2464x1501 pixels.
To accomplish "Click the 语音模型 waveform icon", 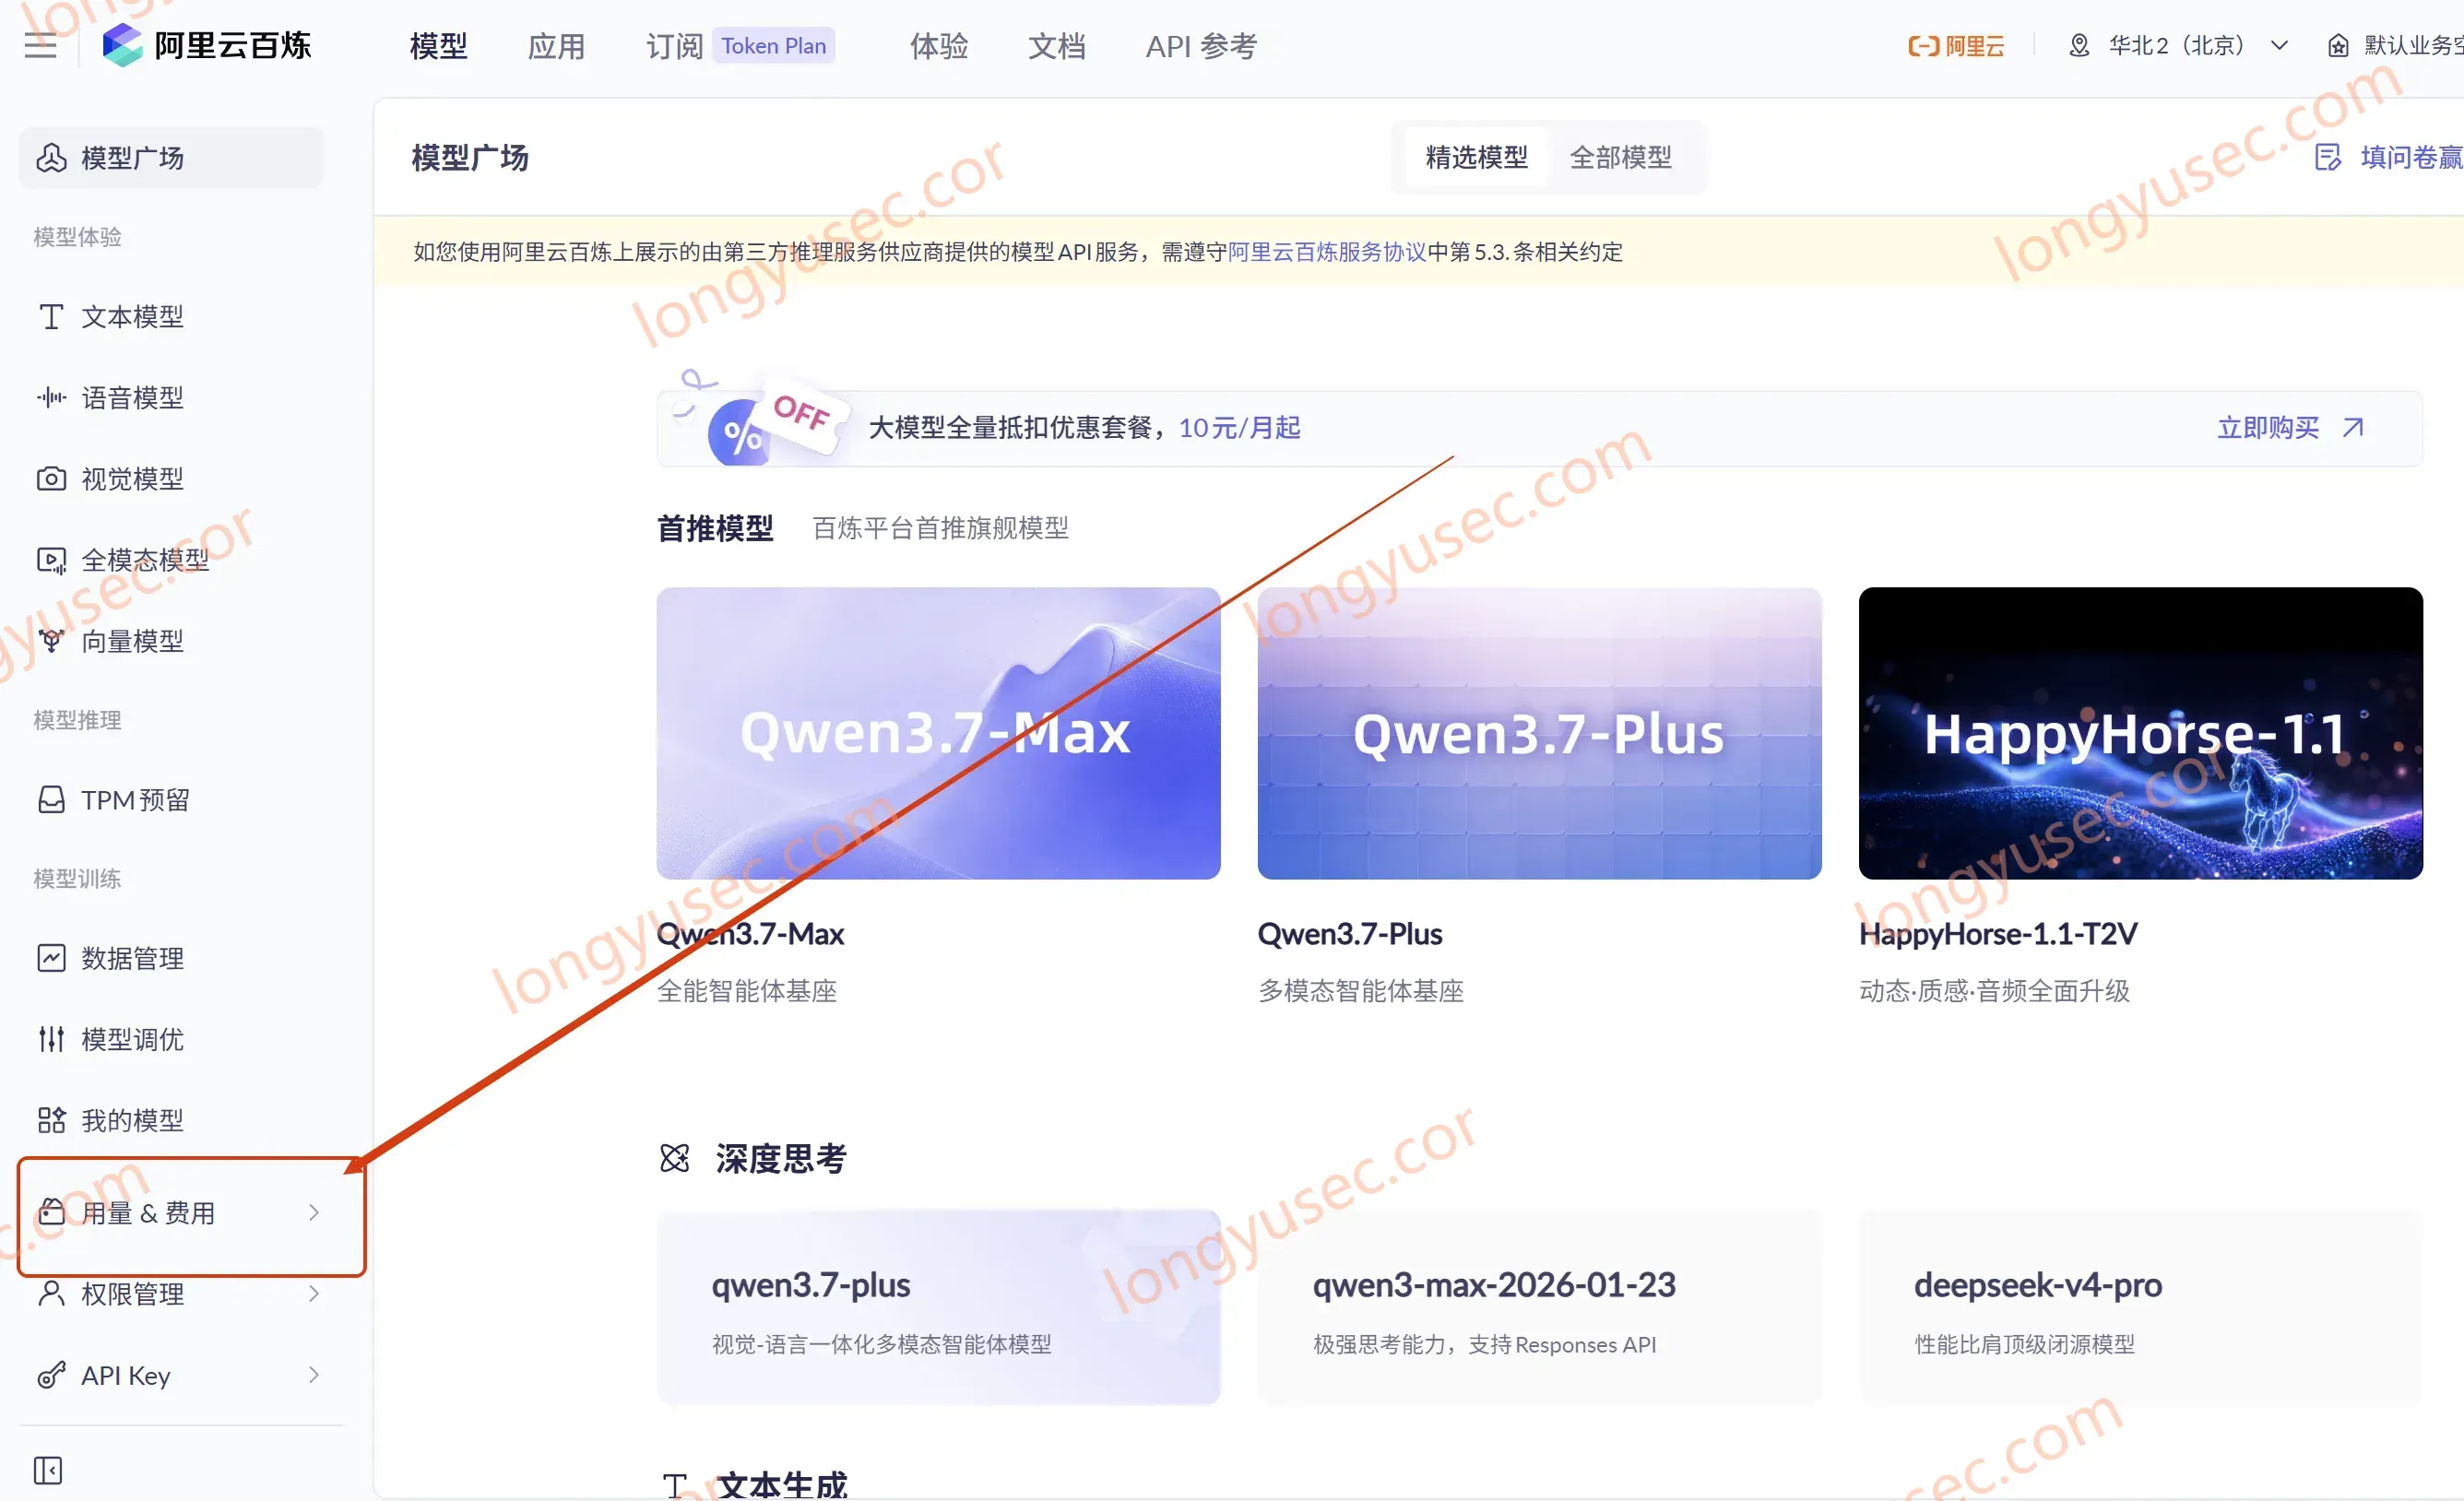I will click(x=51, y=398).
